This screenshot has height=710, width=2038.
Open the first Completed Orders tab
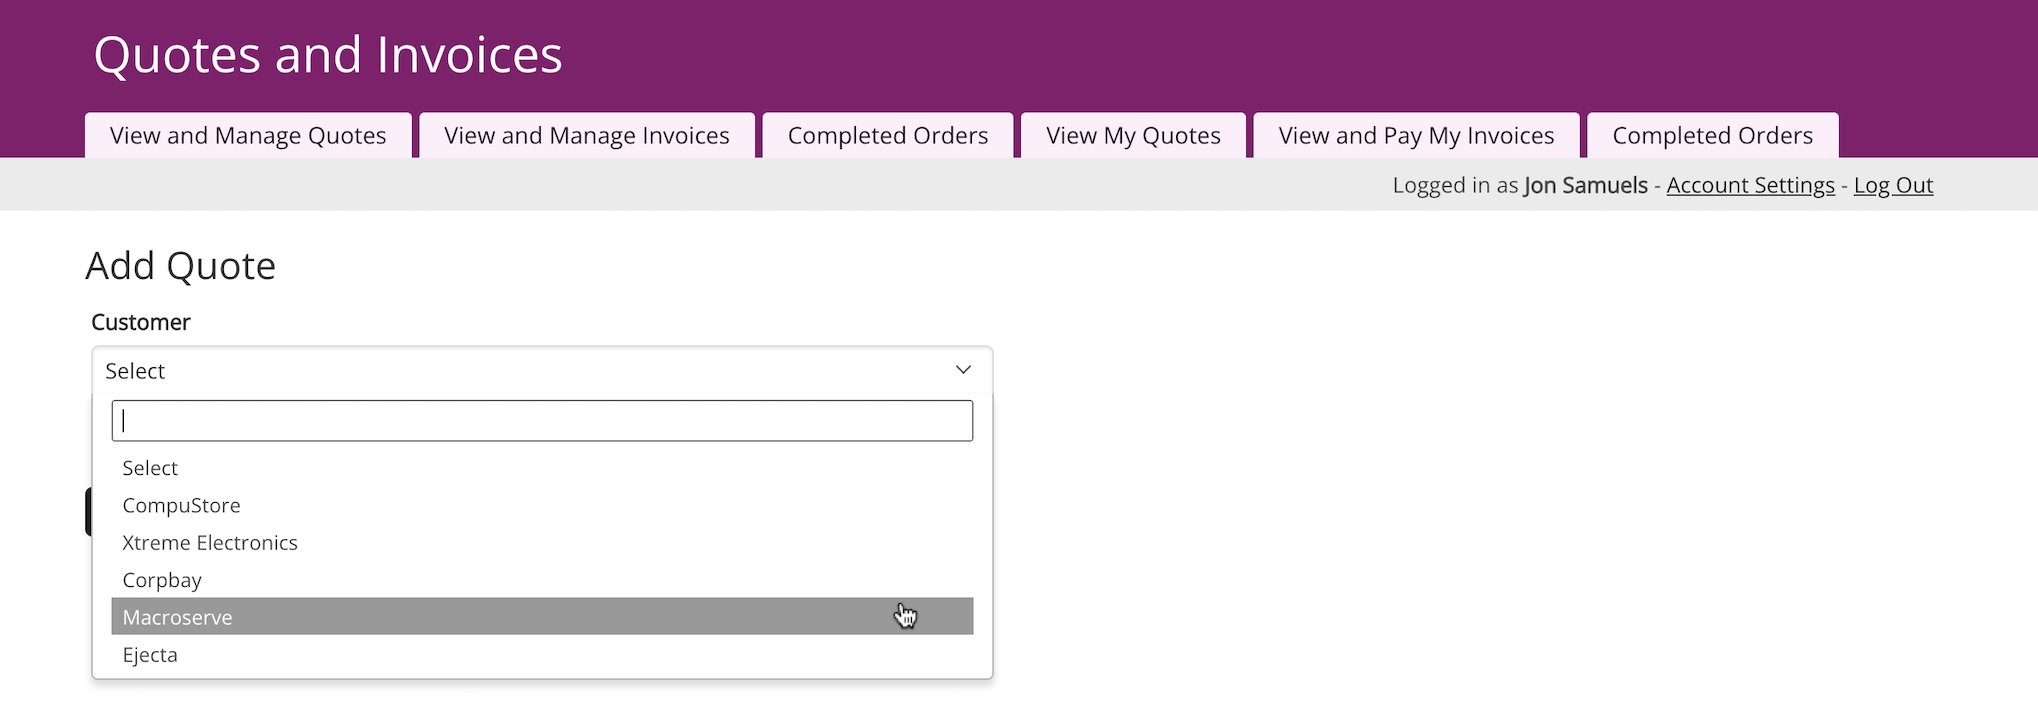[x=888, y=135]
